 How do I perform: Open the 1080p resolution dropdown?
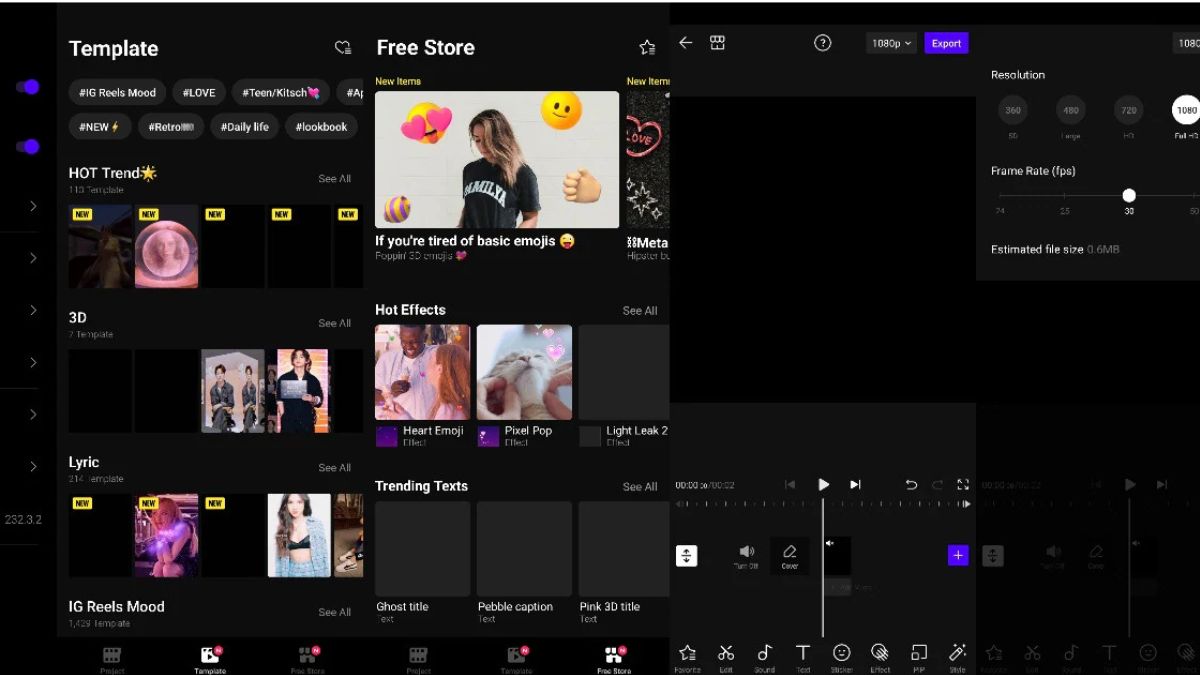pyautogui.click(x=891, y=43)
